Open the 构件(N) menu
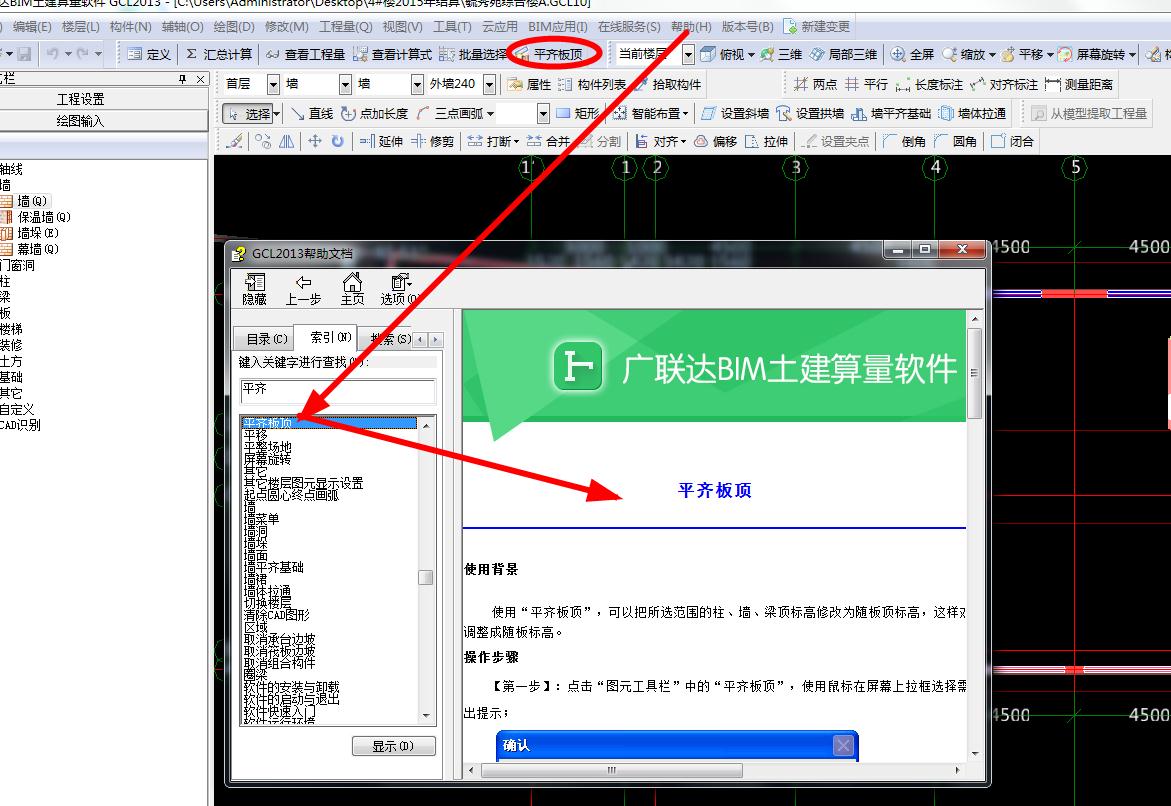The width and height of the screenshot is (1171, 806). (131, 27)
